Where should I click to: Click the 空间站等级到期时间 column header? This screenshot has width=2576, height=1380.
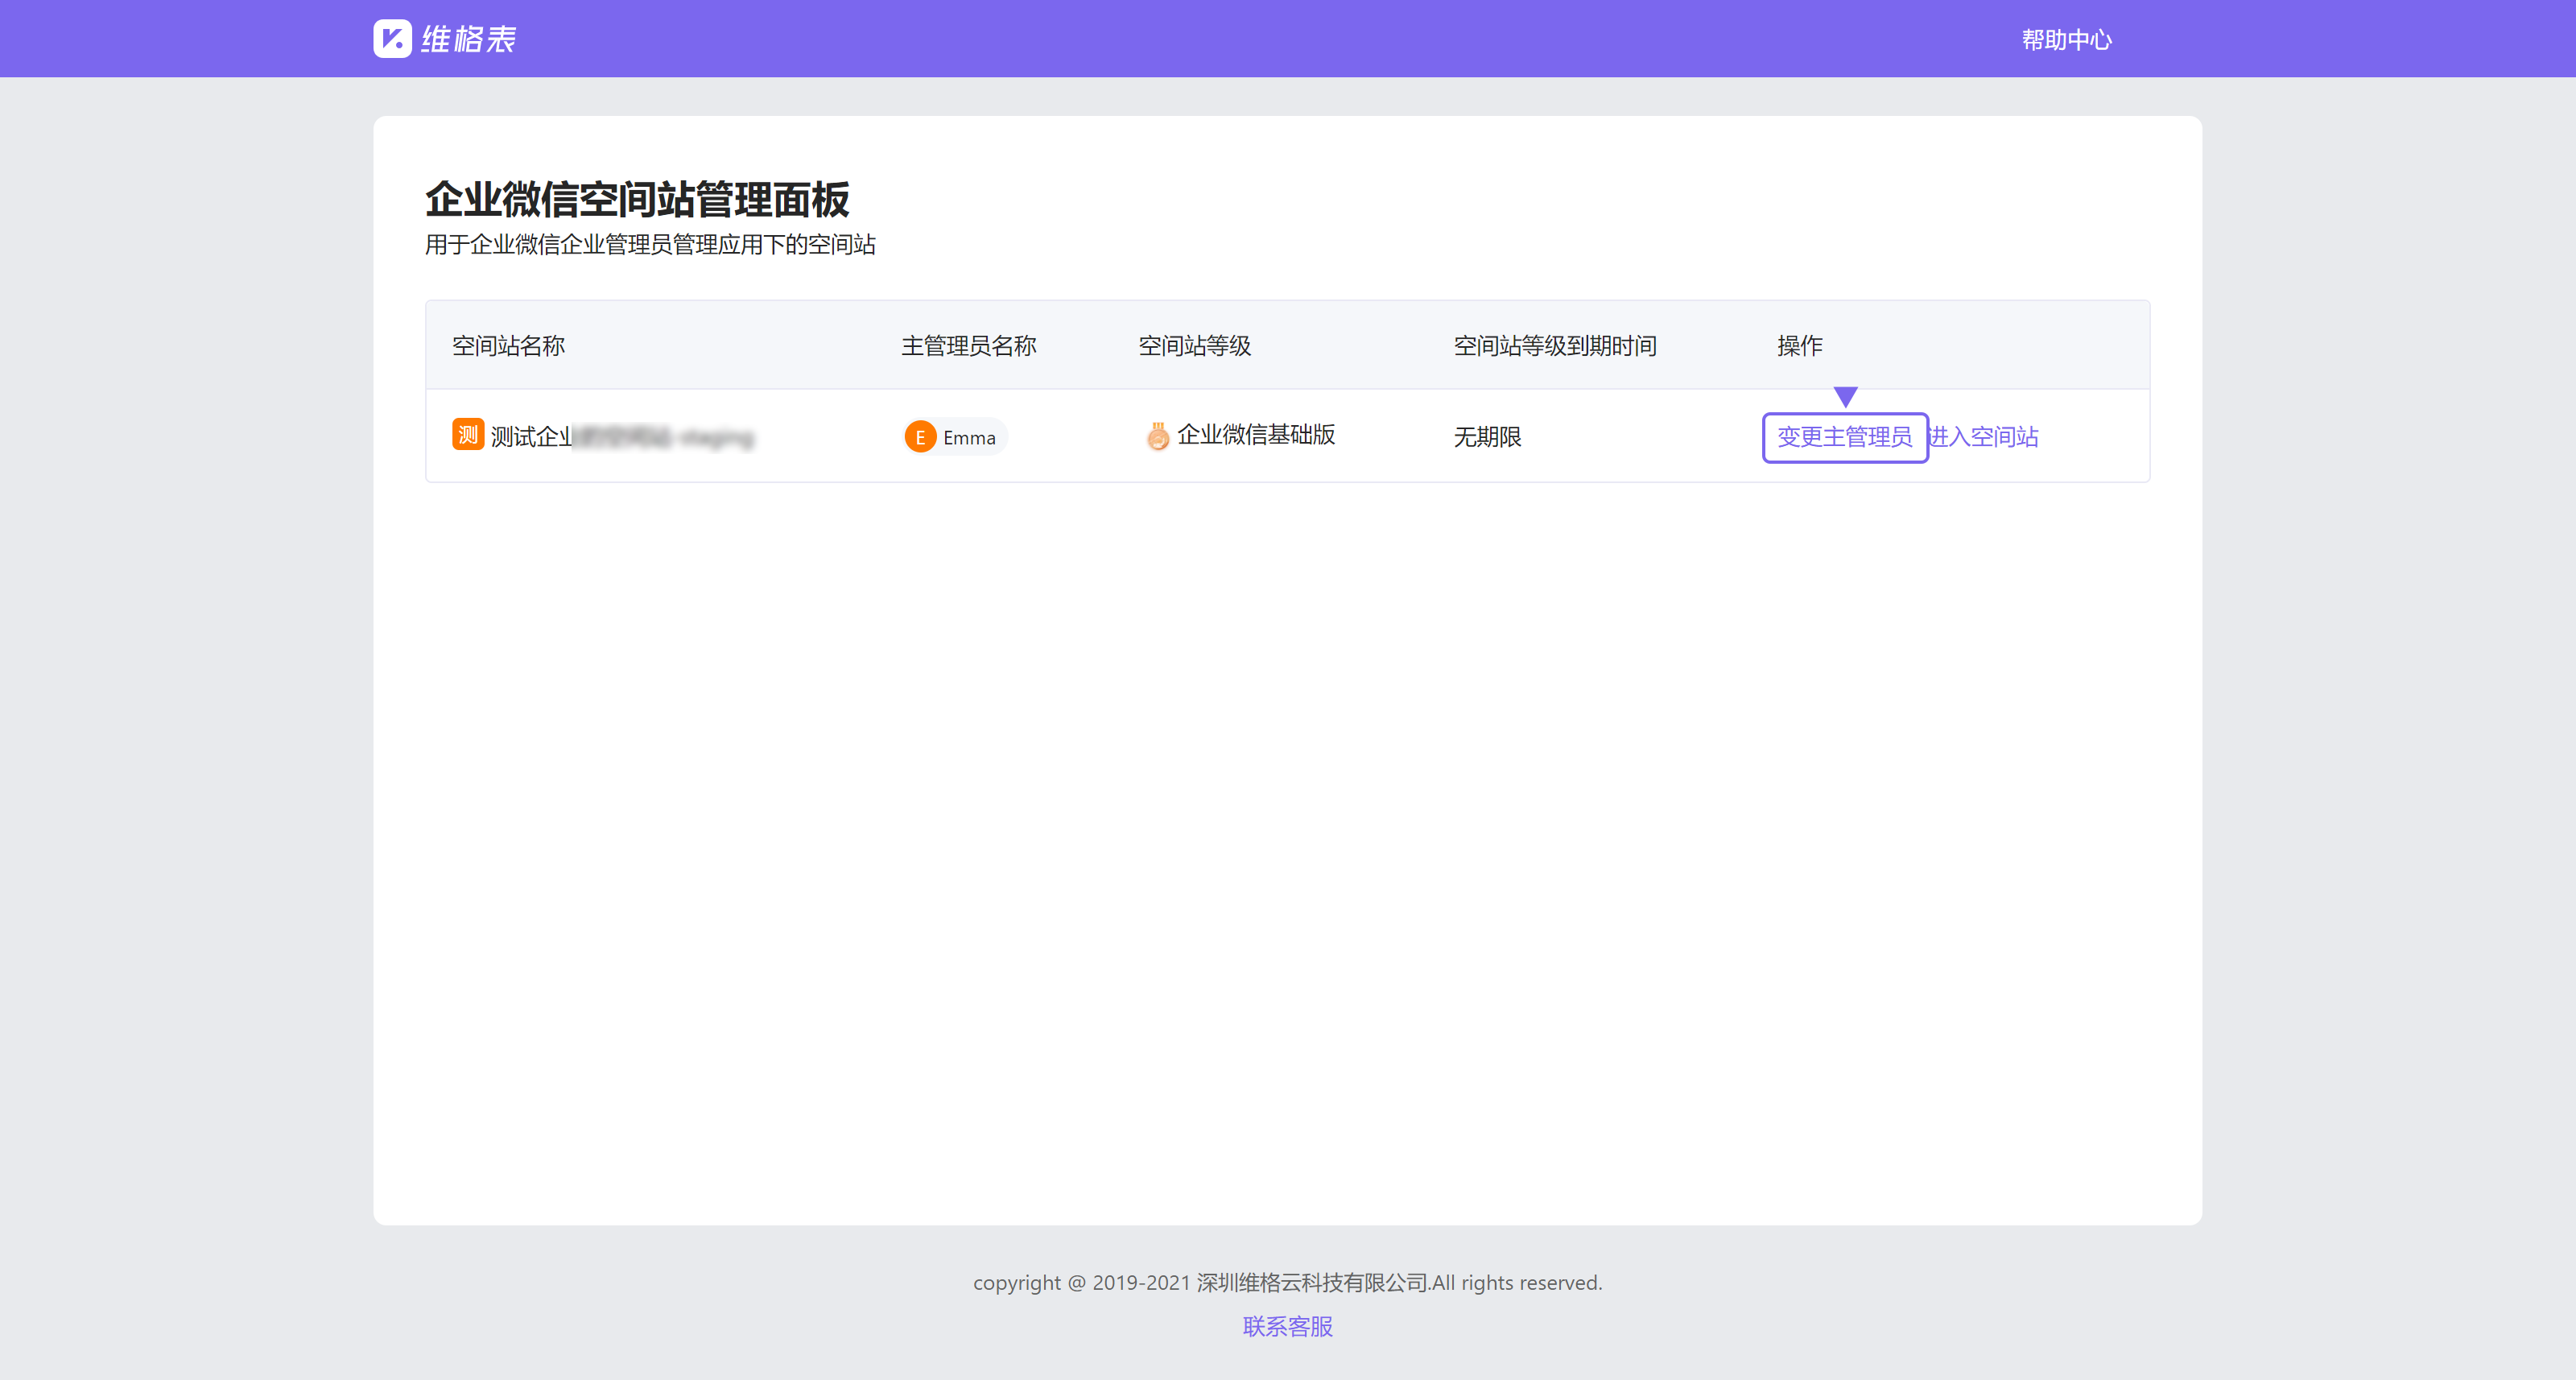point(1554,346)
